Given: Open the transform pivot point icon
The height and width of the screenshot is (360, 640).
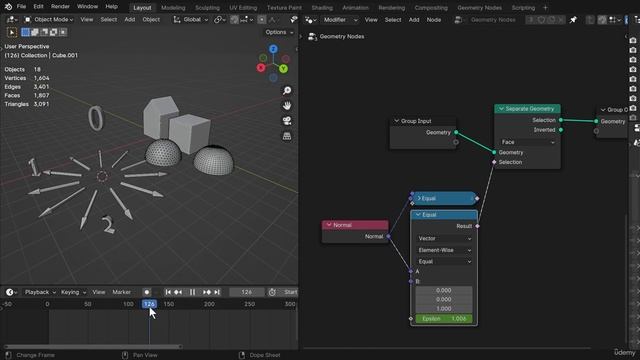Looking at the screenshot, I should tap(220, 20).
